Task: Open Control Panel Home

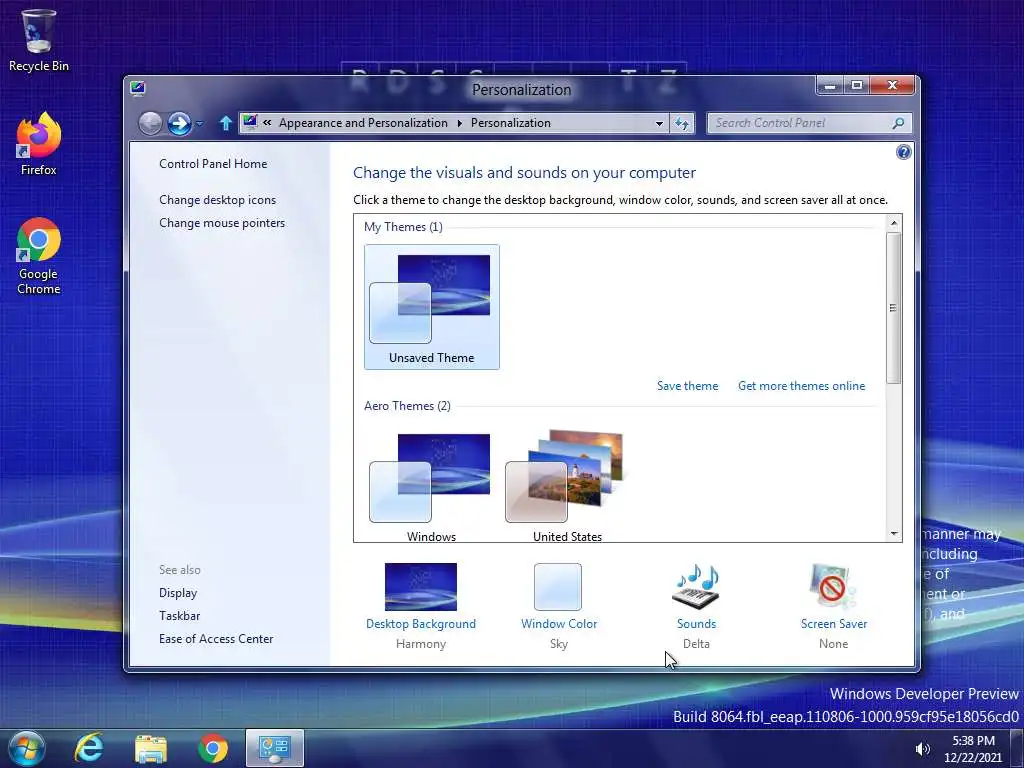Action: pyautogui.click(x=213, y=164)
